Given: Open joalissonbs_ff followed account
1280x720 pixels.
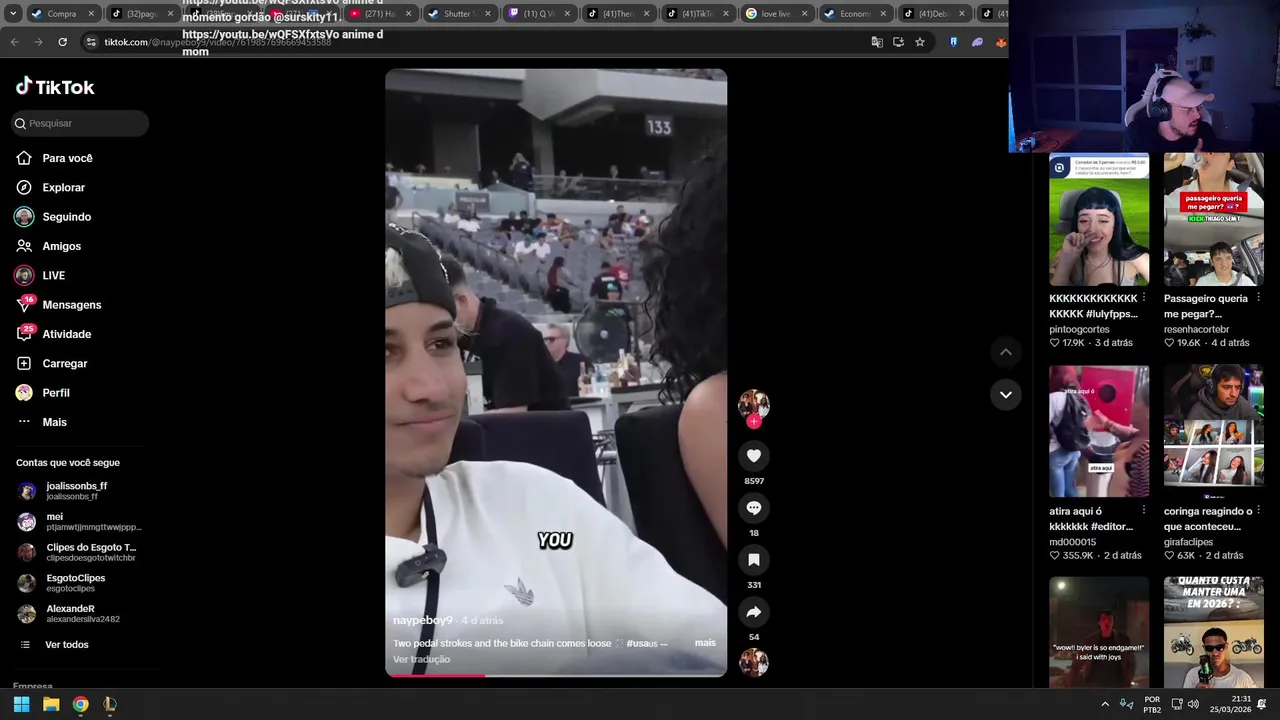Looking at the screenshot, I should tap(78, 491).
